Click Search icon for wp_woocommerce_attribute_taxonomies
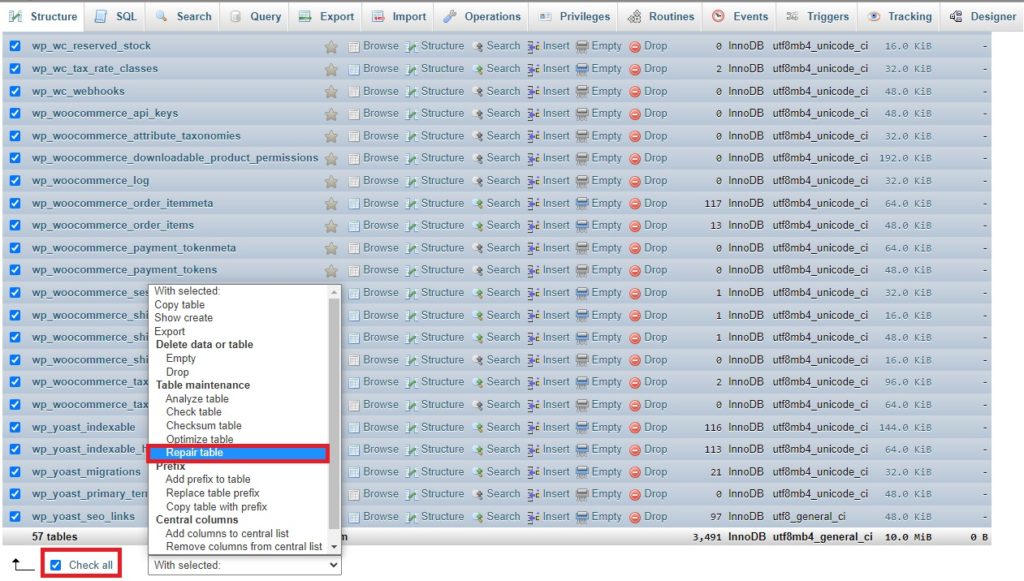This screenshot has height=581, width=1024. pyautogui.click(x=478, y=136)
